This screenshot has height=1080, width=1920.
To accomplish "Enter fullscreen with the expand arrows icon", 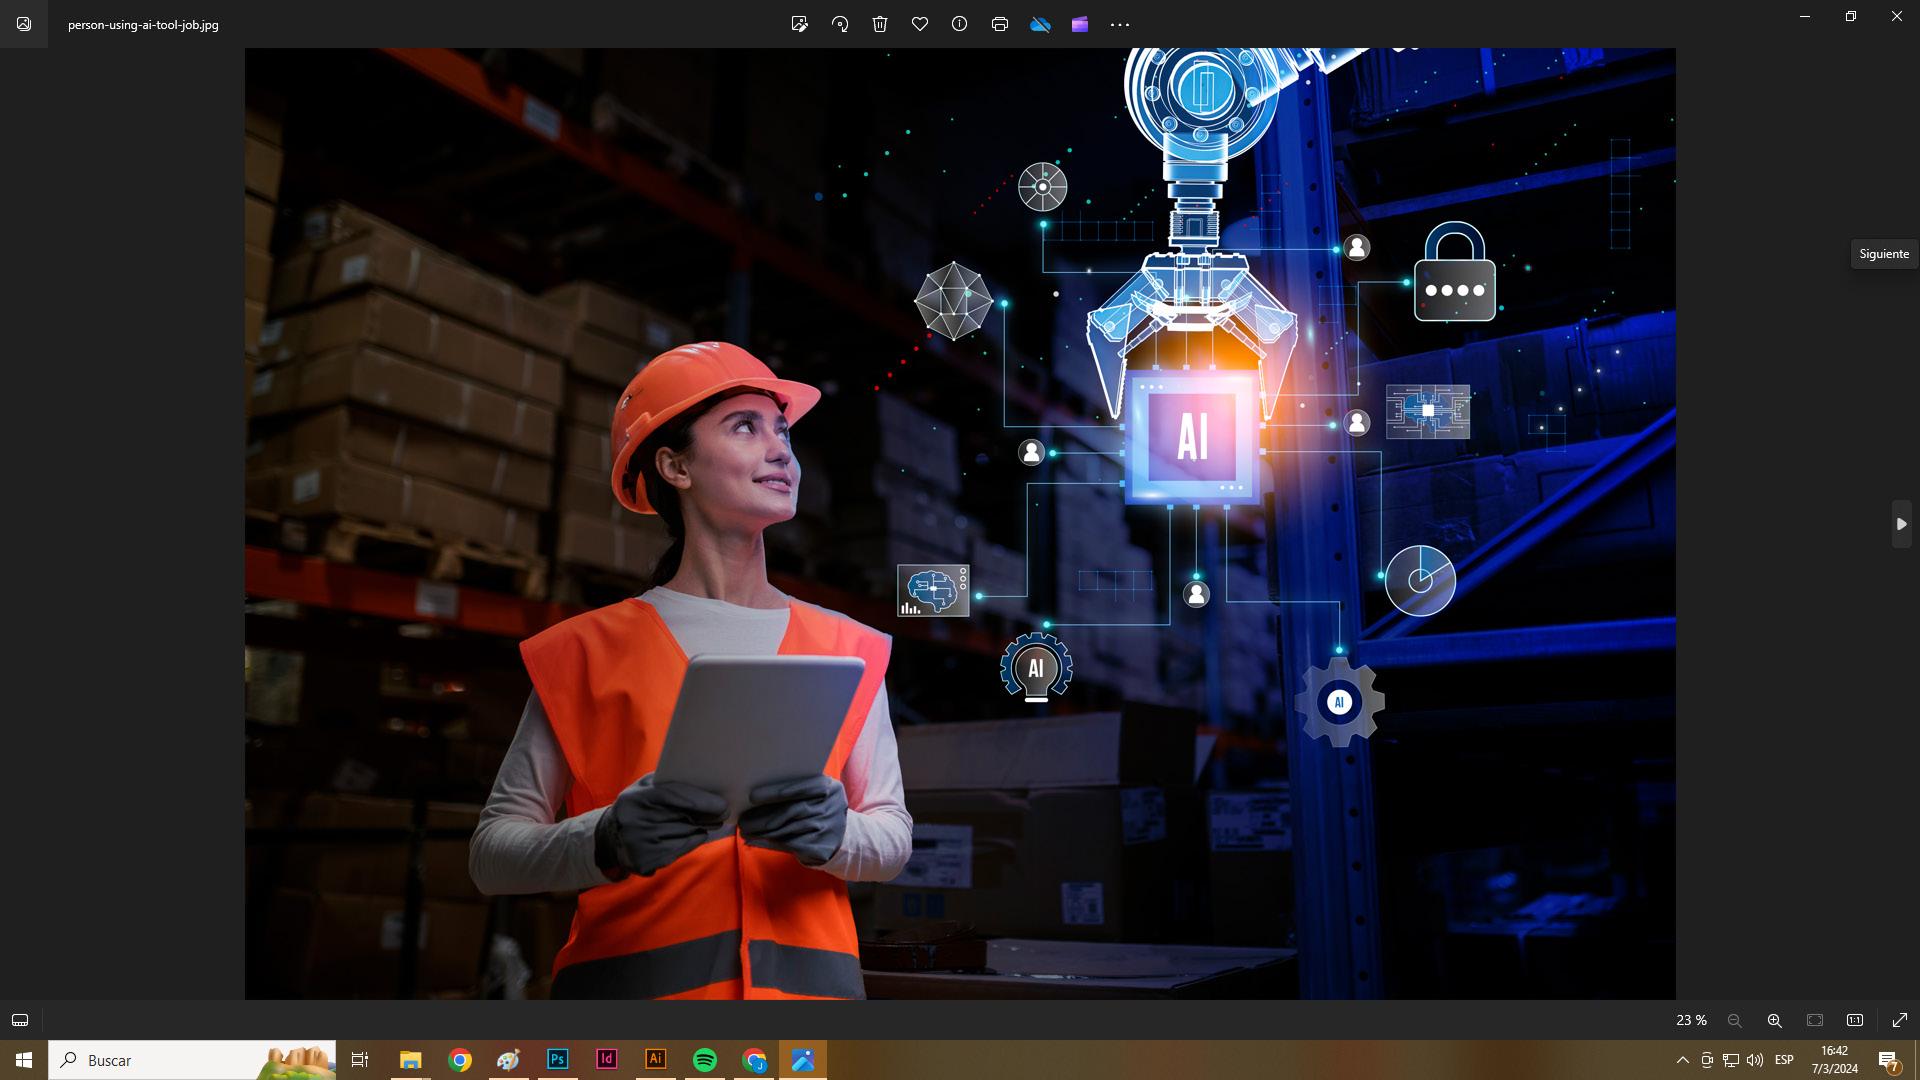I will click(x=1900, y=1020).
